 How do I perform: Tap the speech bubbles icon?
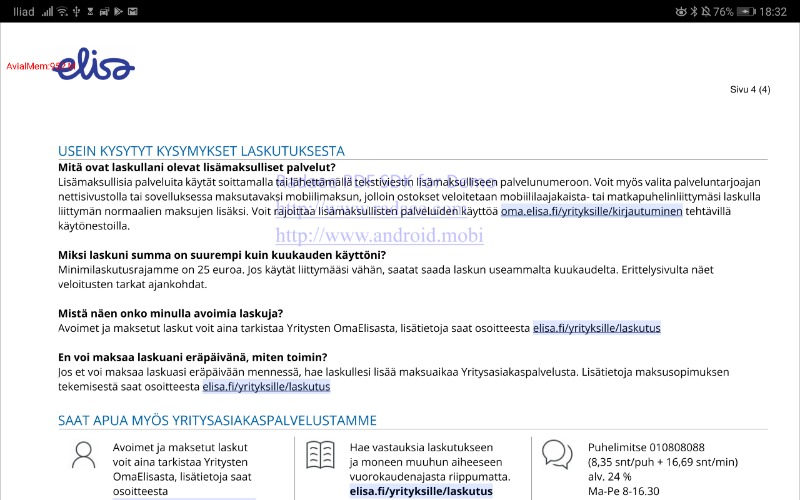tap(557, 454)
